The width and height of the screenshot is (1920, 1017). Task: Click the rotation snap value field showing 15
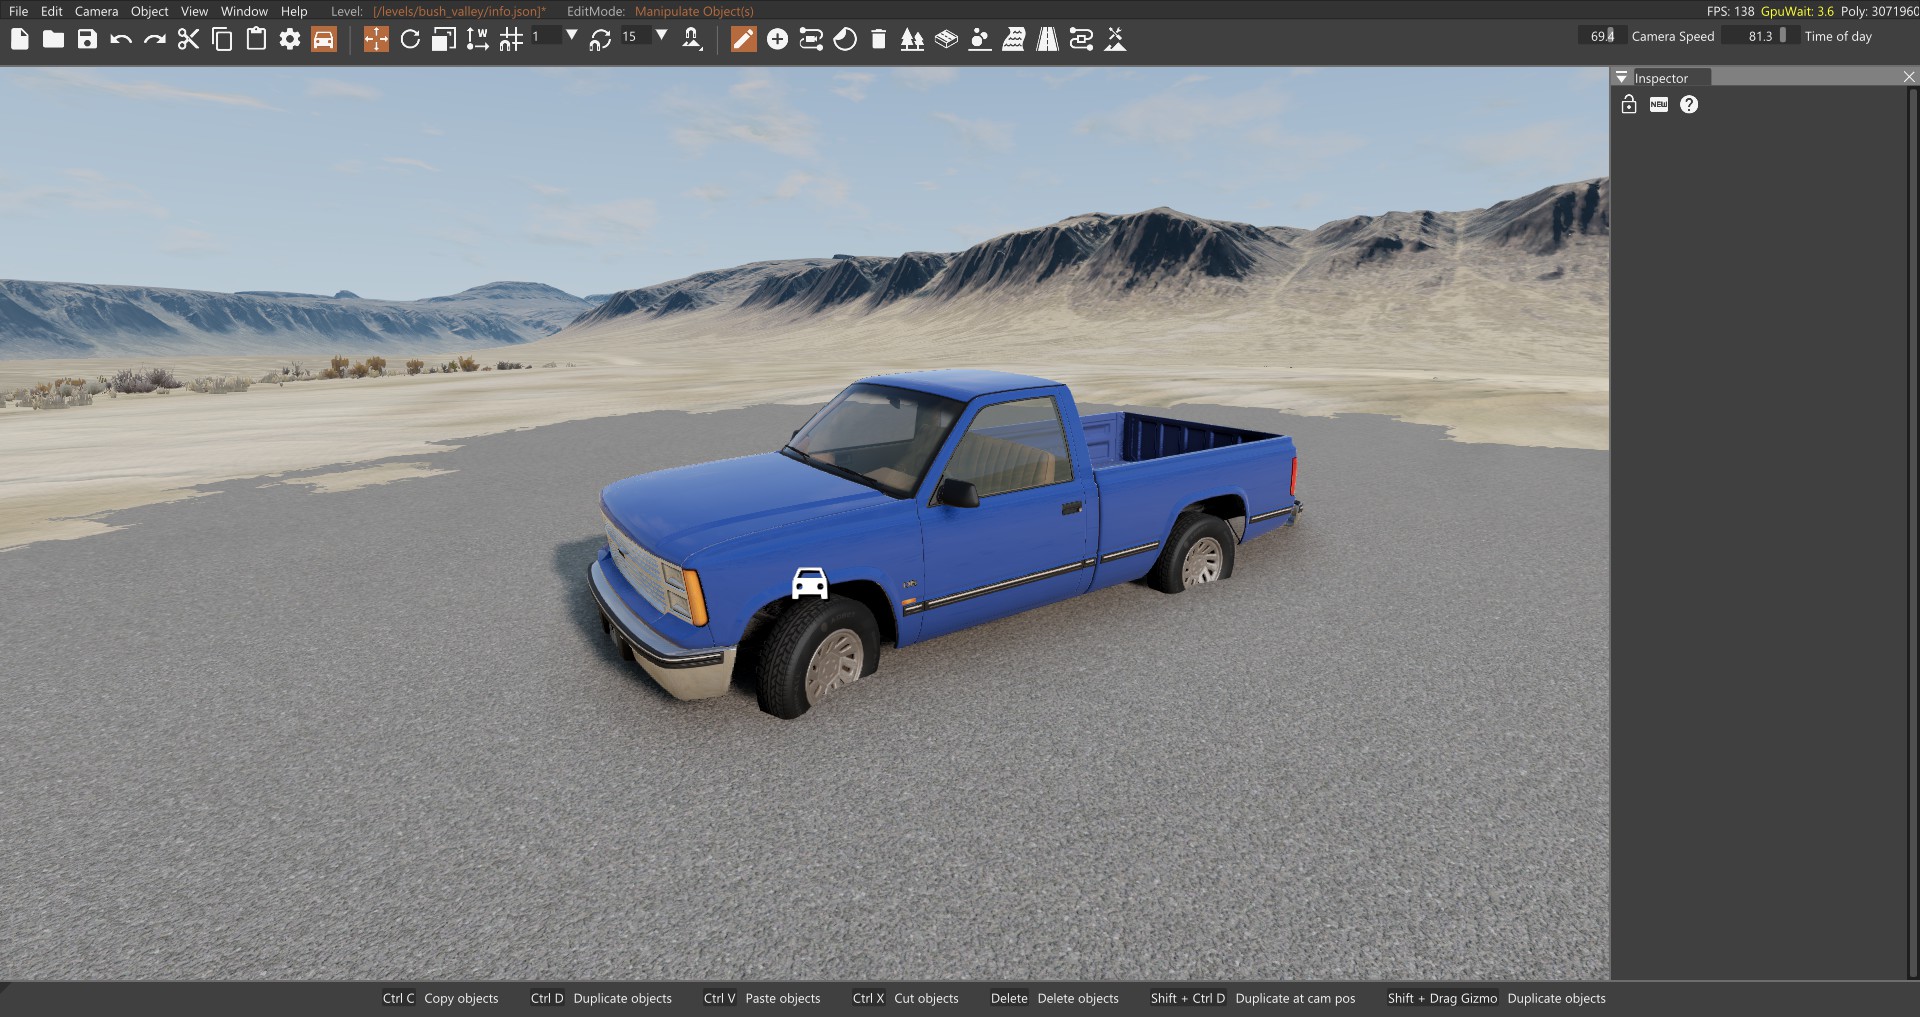[x=635, y=36]
